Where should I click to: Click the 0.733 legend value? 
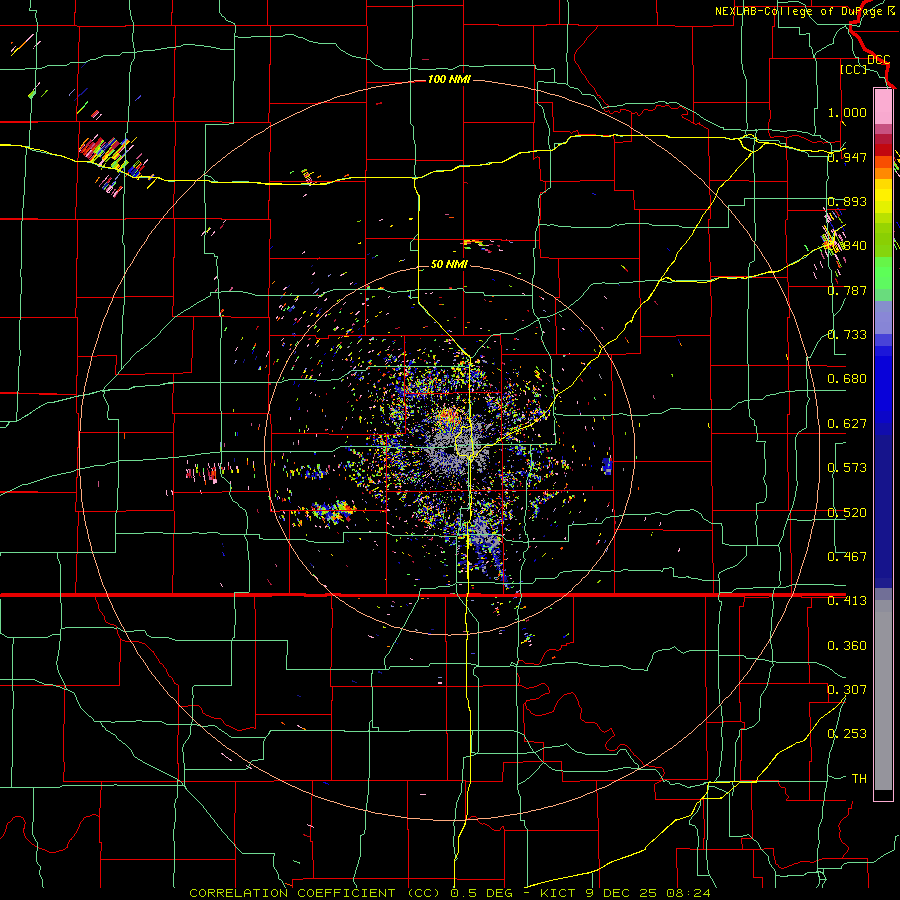[847, 335]
